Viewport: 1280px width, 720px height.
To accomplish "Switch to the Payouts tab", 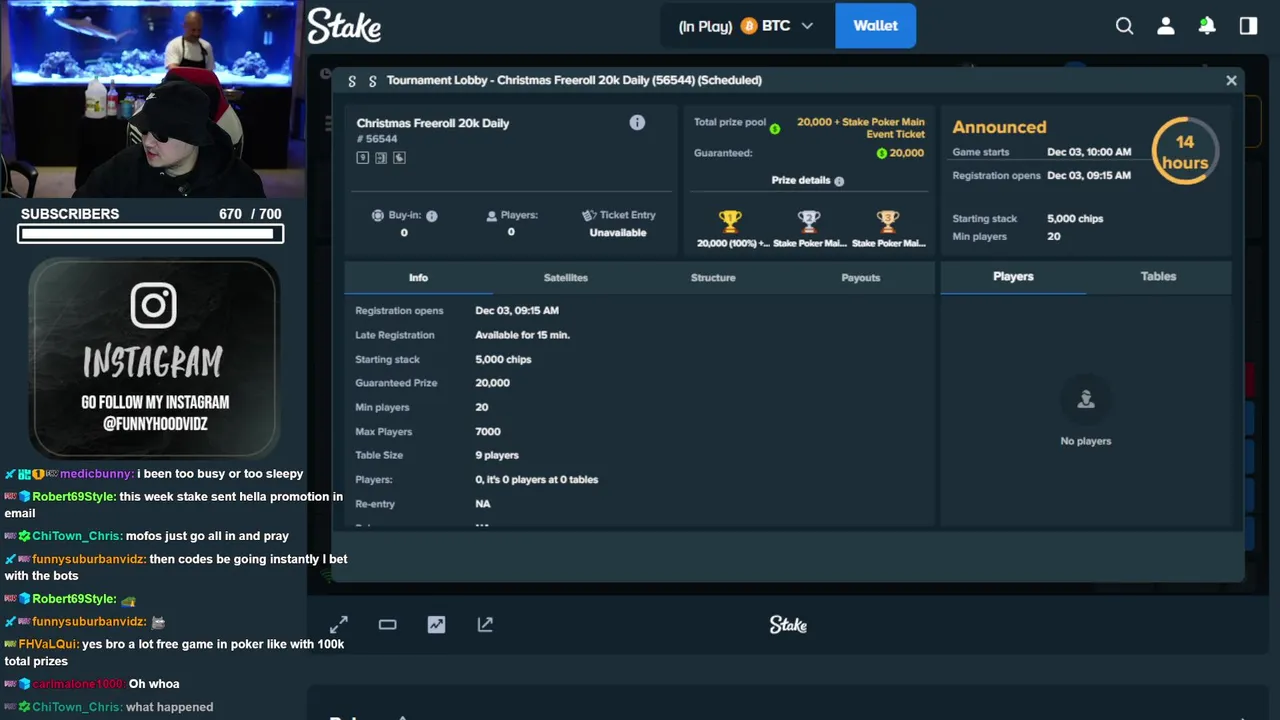I will pyautogui.click(x=861, y=277).
